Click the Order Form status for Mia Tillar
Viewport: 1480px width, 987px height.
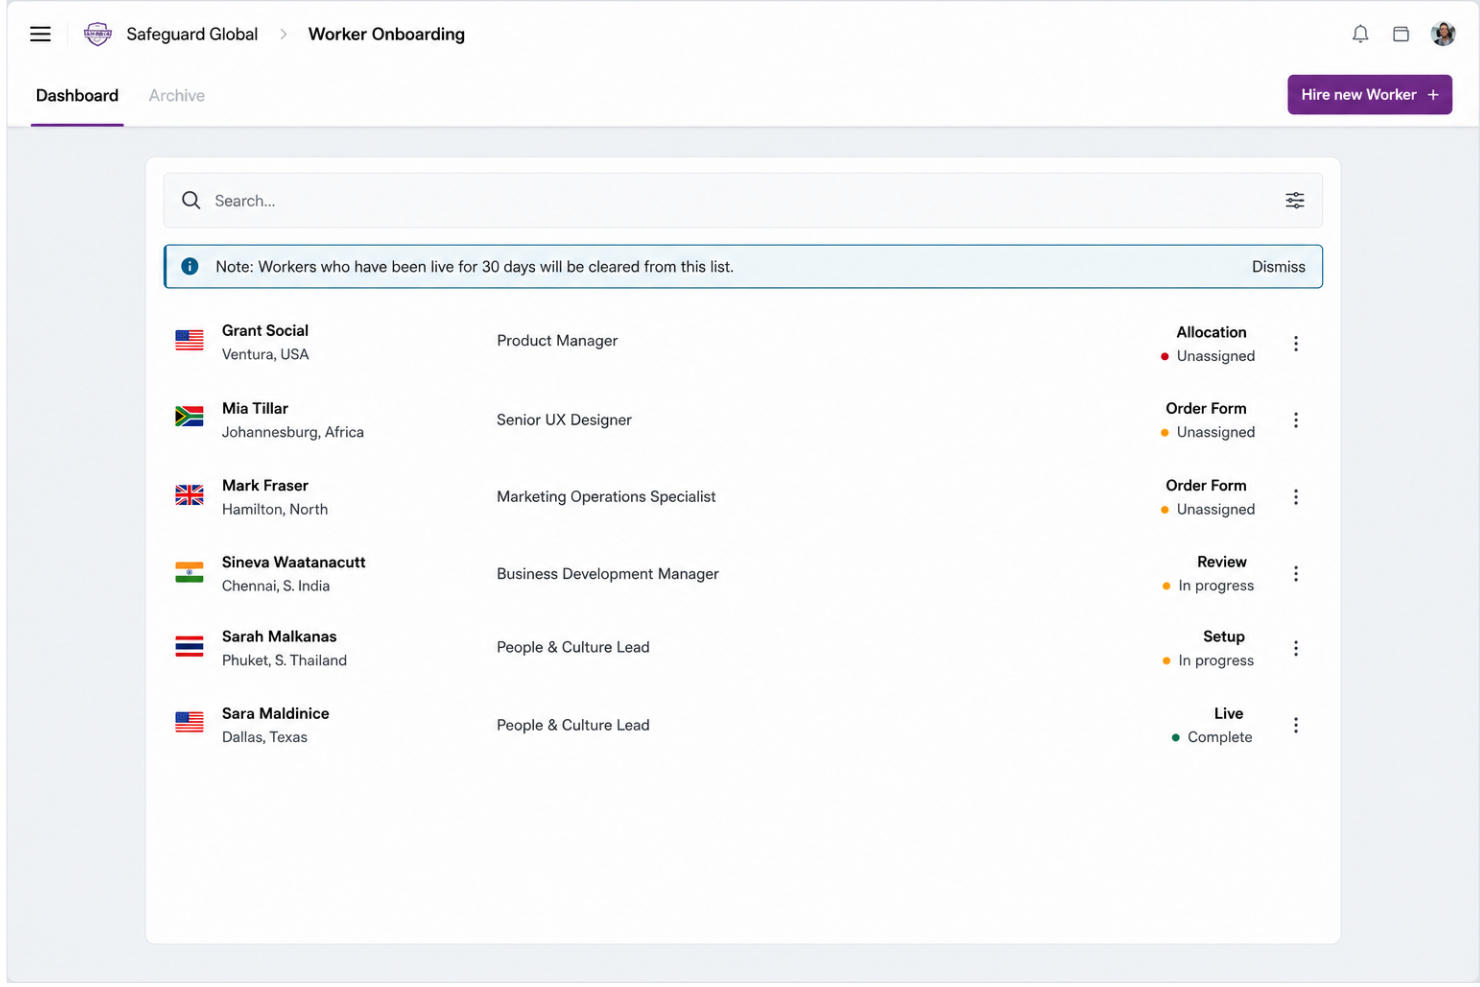[1206, 408]
